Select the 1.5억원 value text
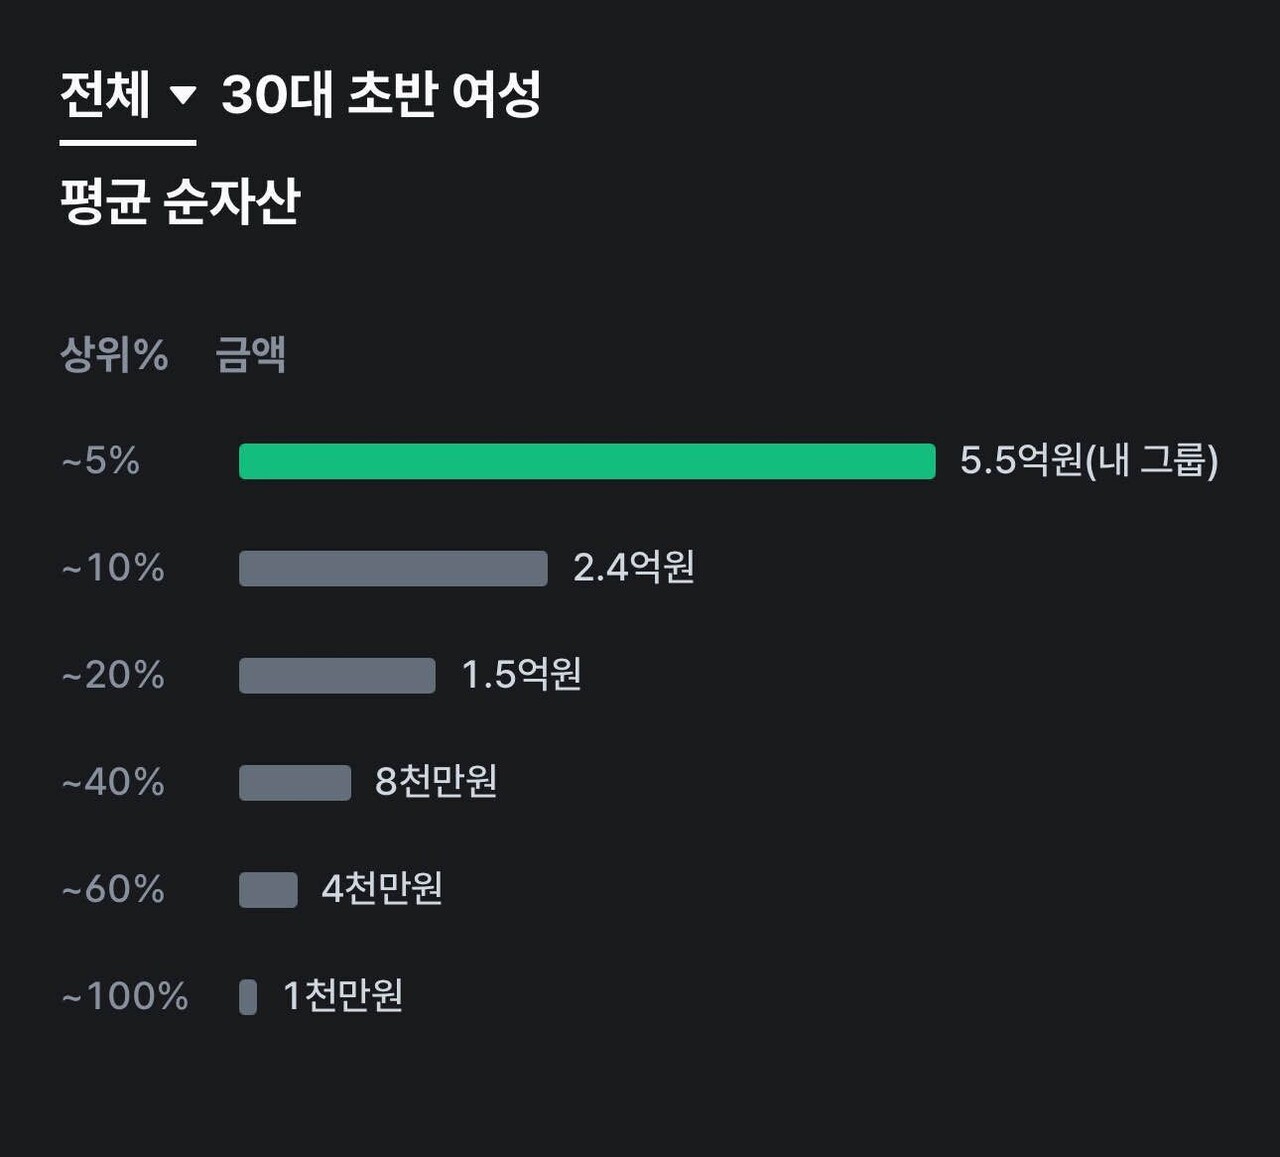This screenshot has height=1157, width=1280. click(x=521, y=674)
